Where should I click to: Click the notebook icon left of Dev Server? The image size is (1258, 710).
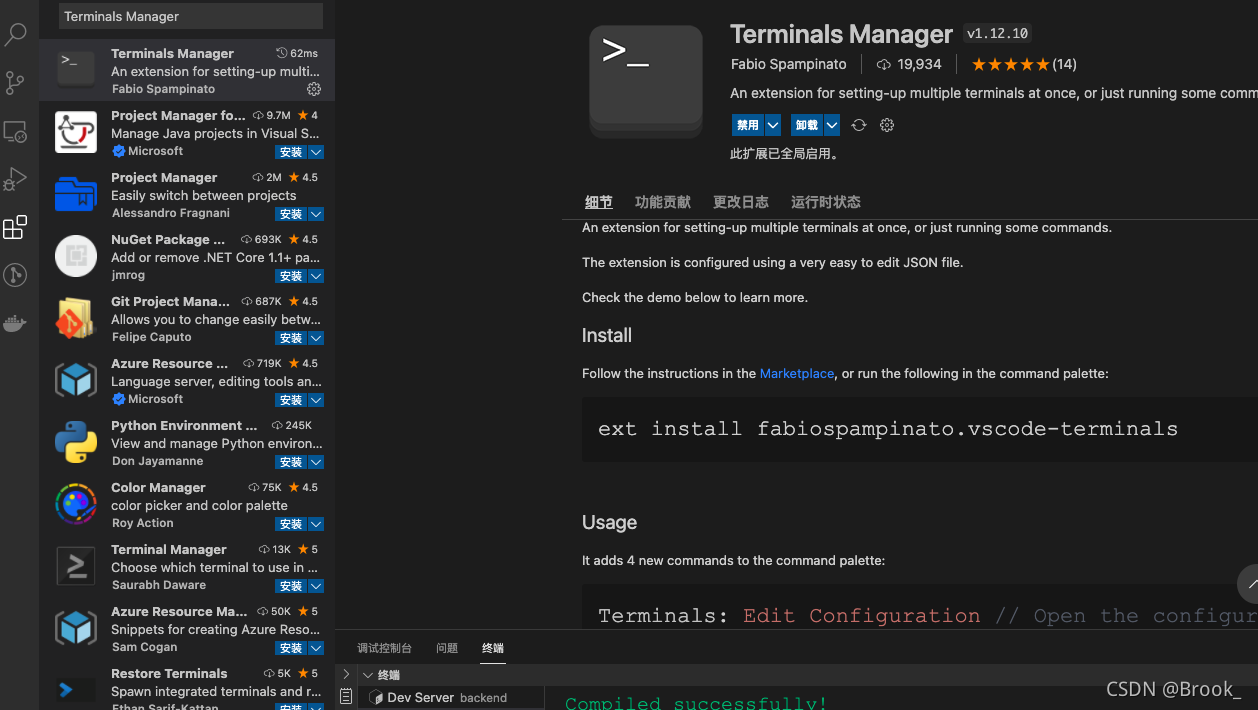346,696
